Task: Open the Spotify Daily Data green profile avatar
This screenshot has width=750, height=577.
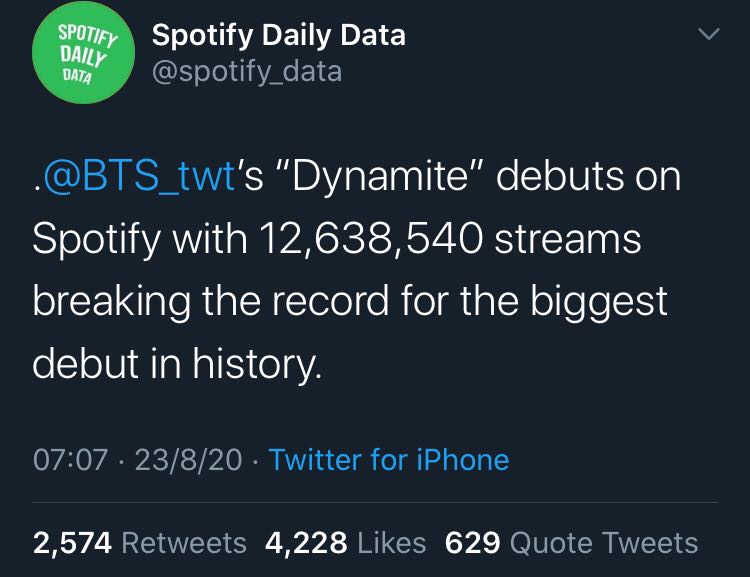Action: point(83,53)
